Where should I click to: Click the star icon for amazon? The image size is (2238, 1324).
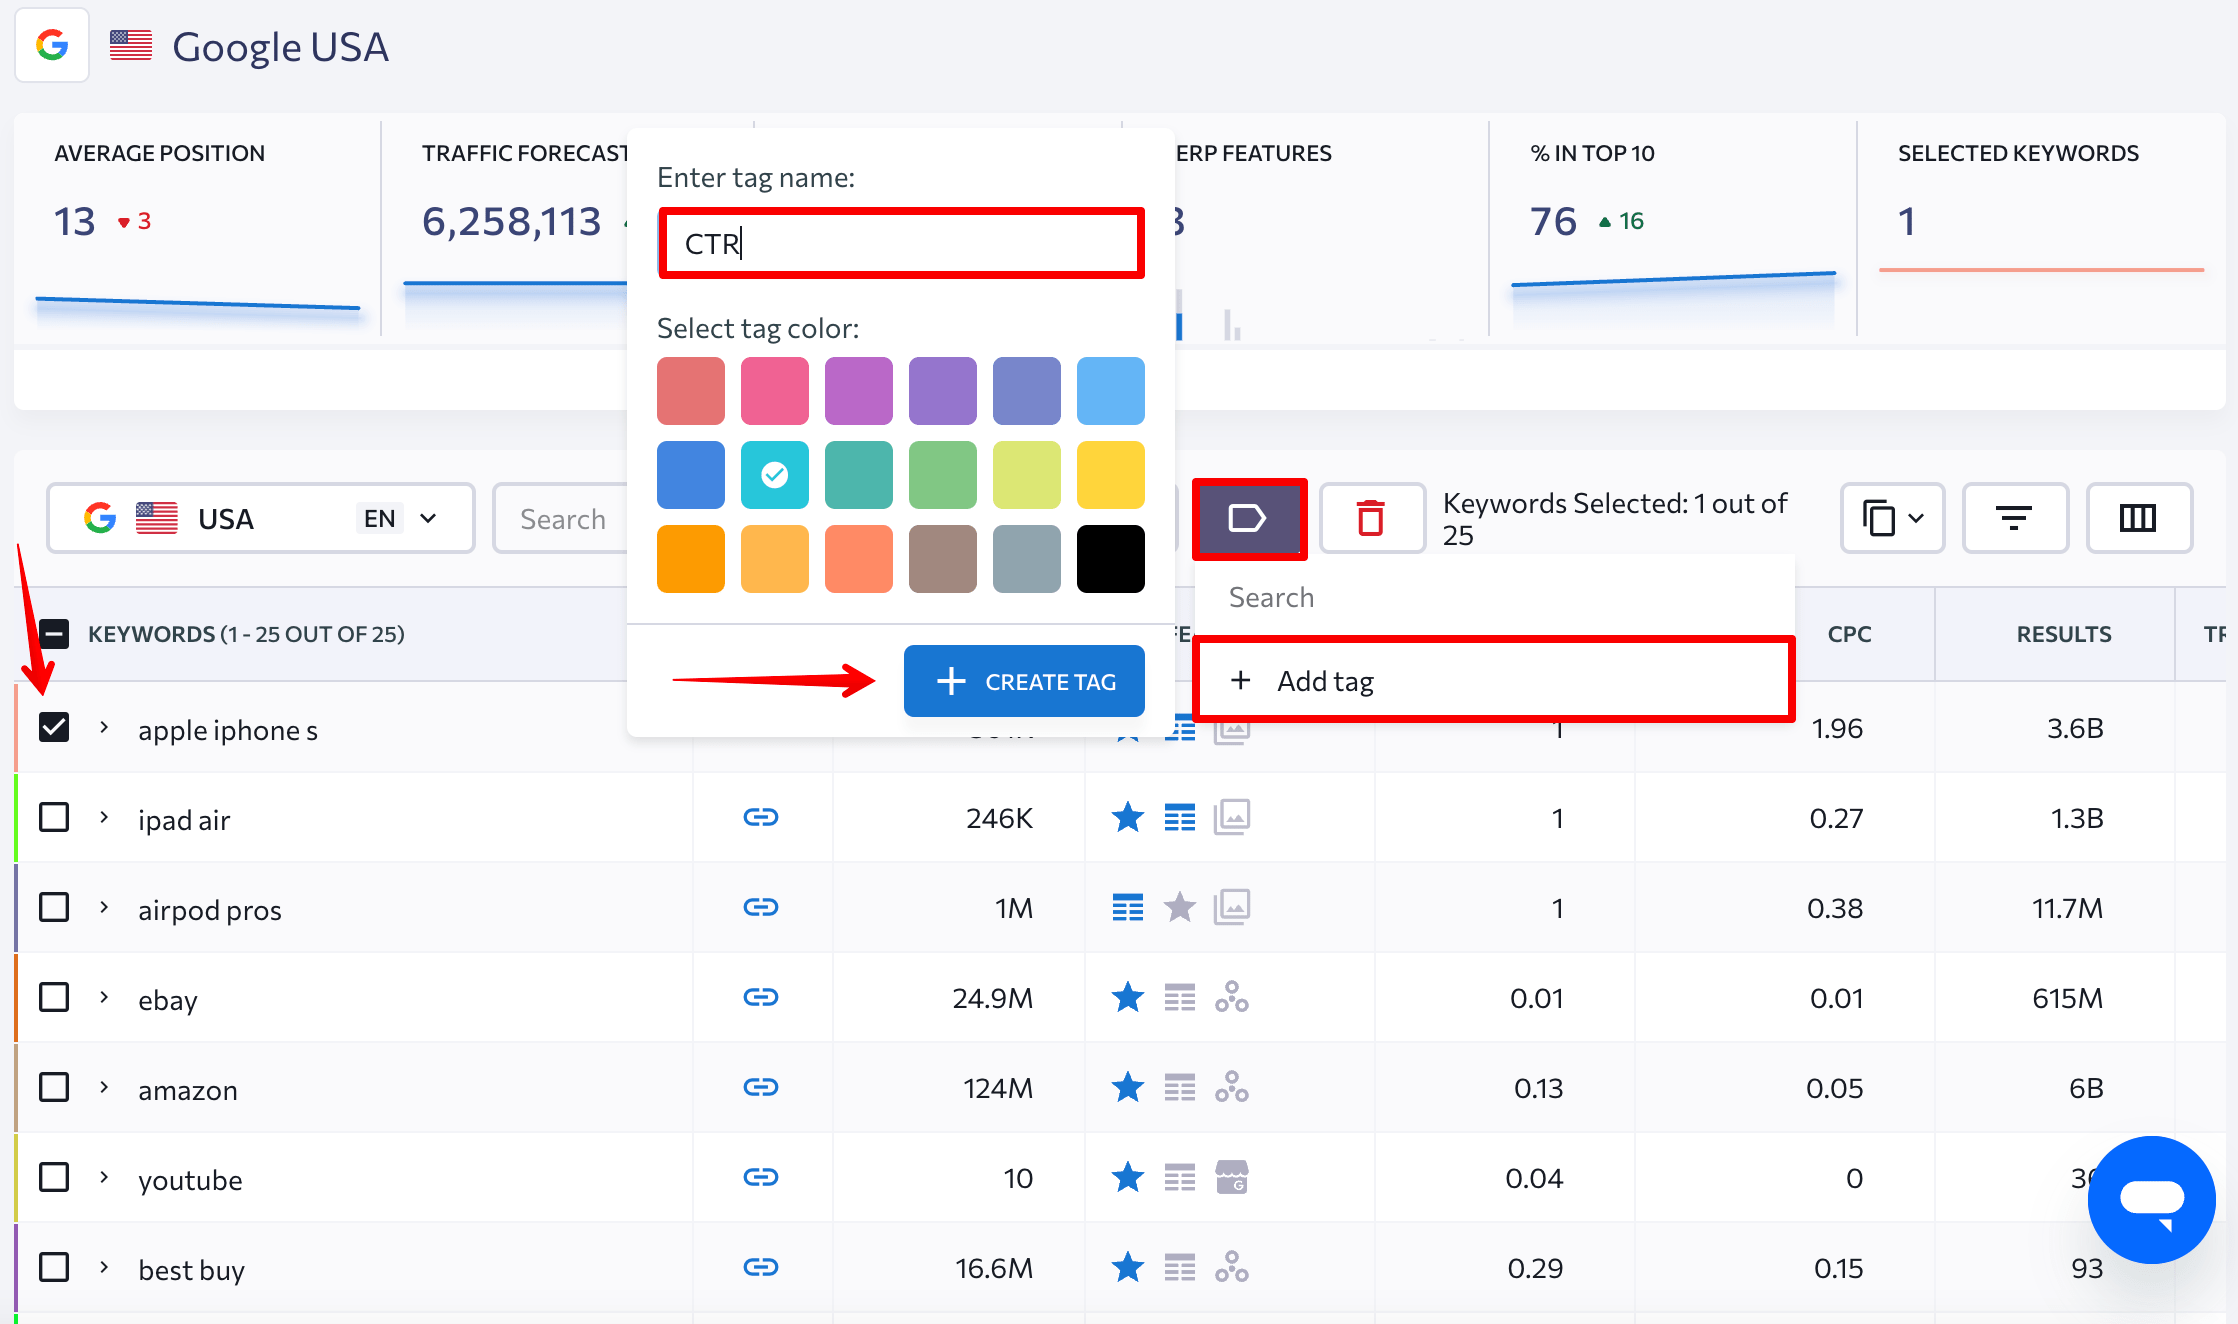pyautogui.click(x=1128, y=1087)
